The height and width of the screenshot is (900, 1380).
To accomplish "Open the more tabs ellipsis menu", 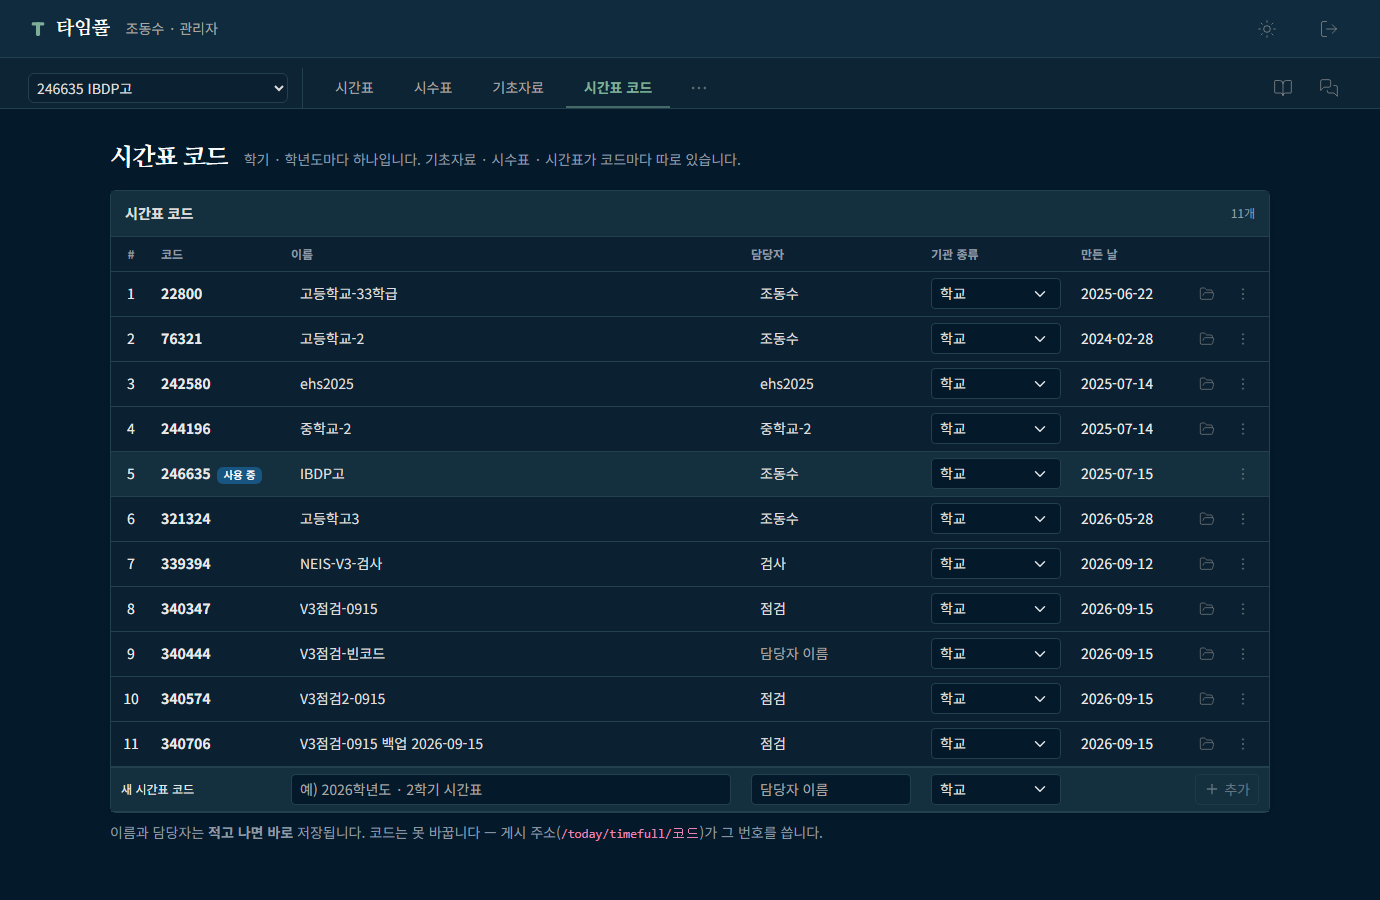I will [x=699, y=88].
